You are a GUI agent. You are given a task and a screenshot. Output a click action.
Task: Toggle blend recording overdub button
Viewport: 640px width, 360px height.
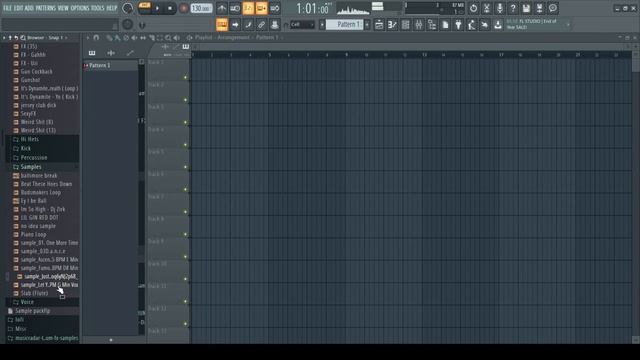pos(262,8)
